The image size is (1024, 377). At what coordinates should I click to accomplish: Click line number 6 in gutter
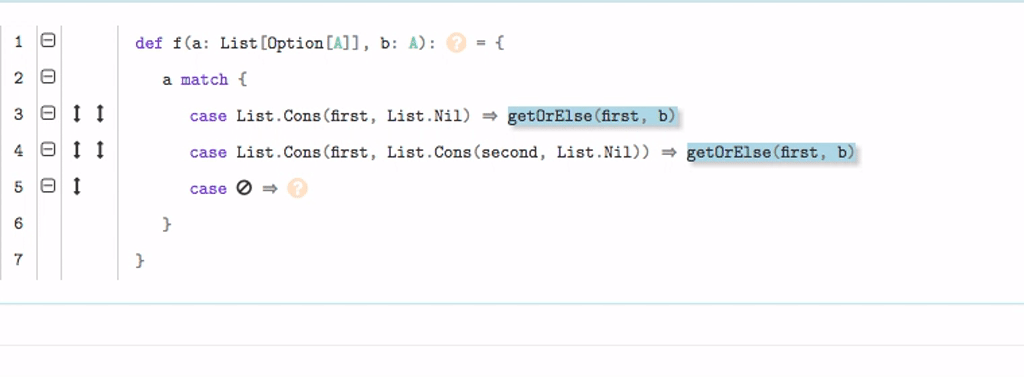point(18,224)
